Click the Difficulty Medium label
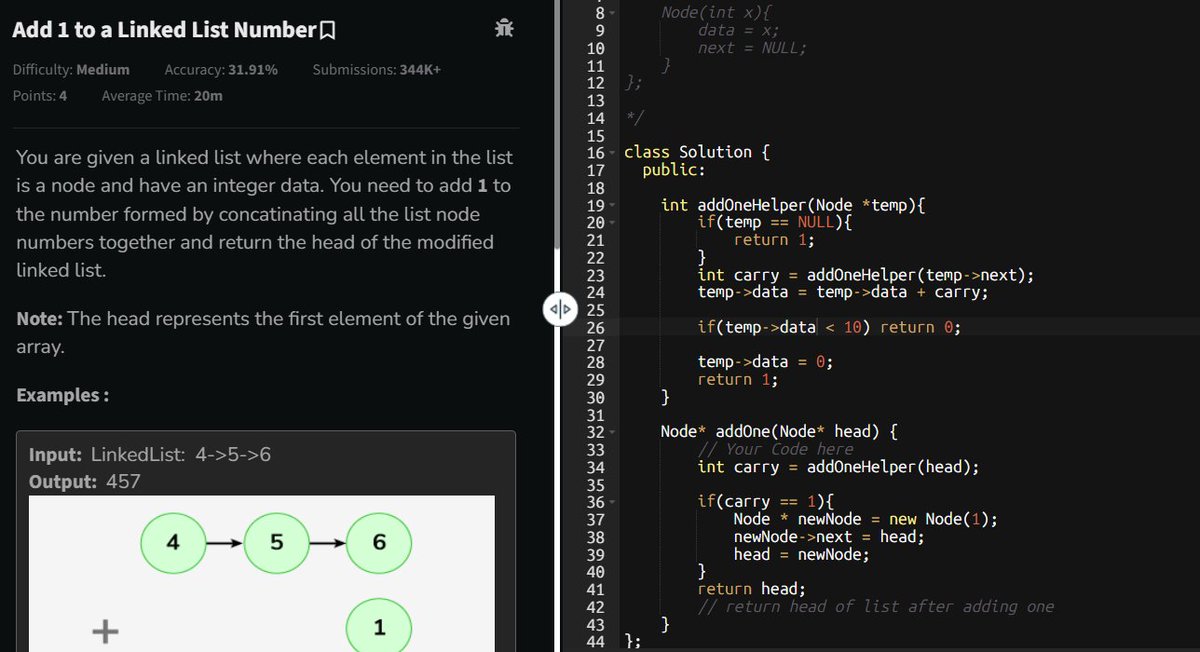The width and height of the screenshot is (1200, 652). coord(70,69)
